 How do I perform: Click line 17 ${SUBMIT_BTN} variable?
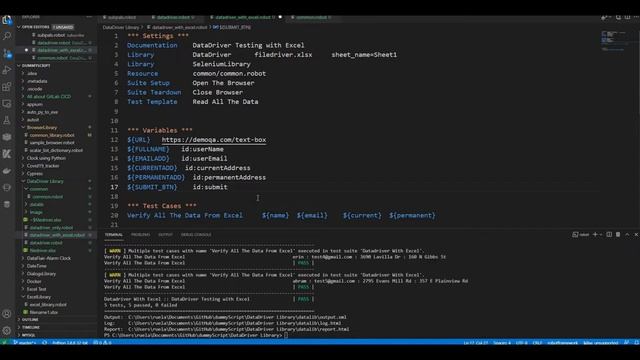click(152, 187)
